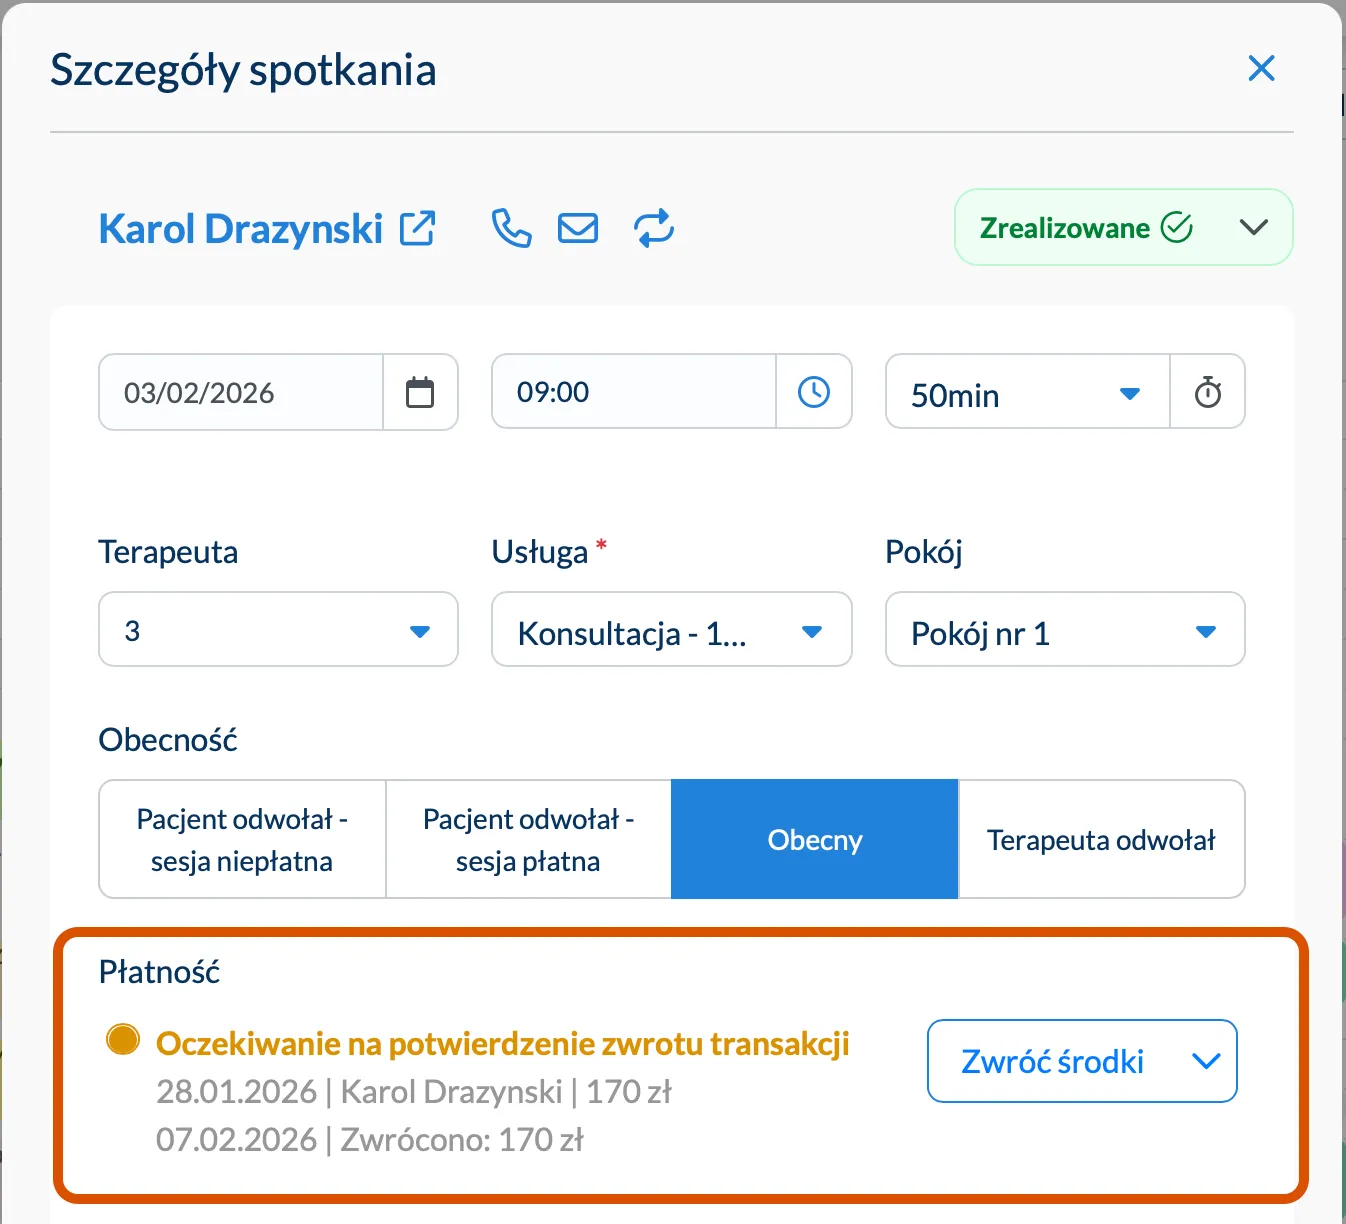This screenshot has width=1346, height=1224.
Task: Click the recurring appointment arrows icon
Action: (x=654, y=228)
